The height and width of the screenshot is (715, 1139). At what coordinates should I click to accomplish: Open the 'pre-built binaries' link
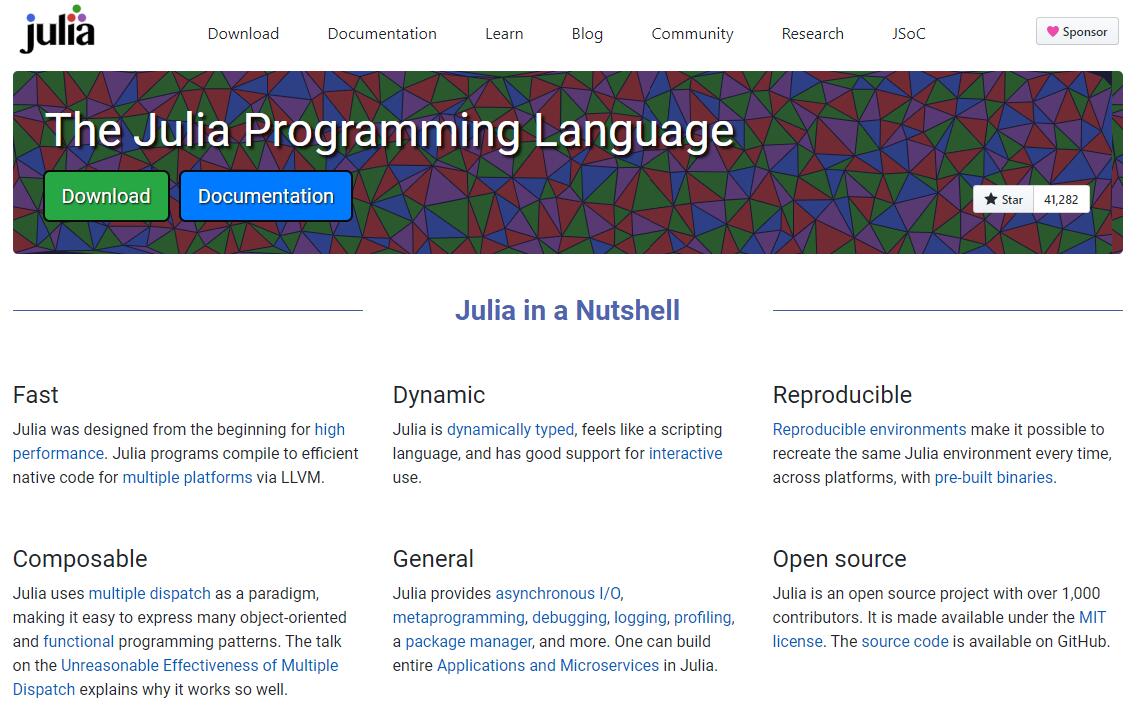(993, 477)
